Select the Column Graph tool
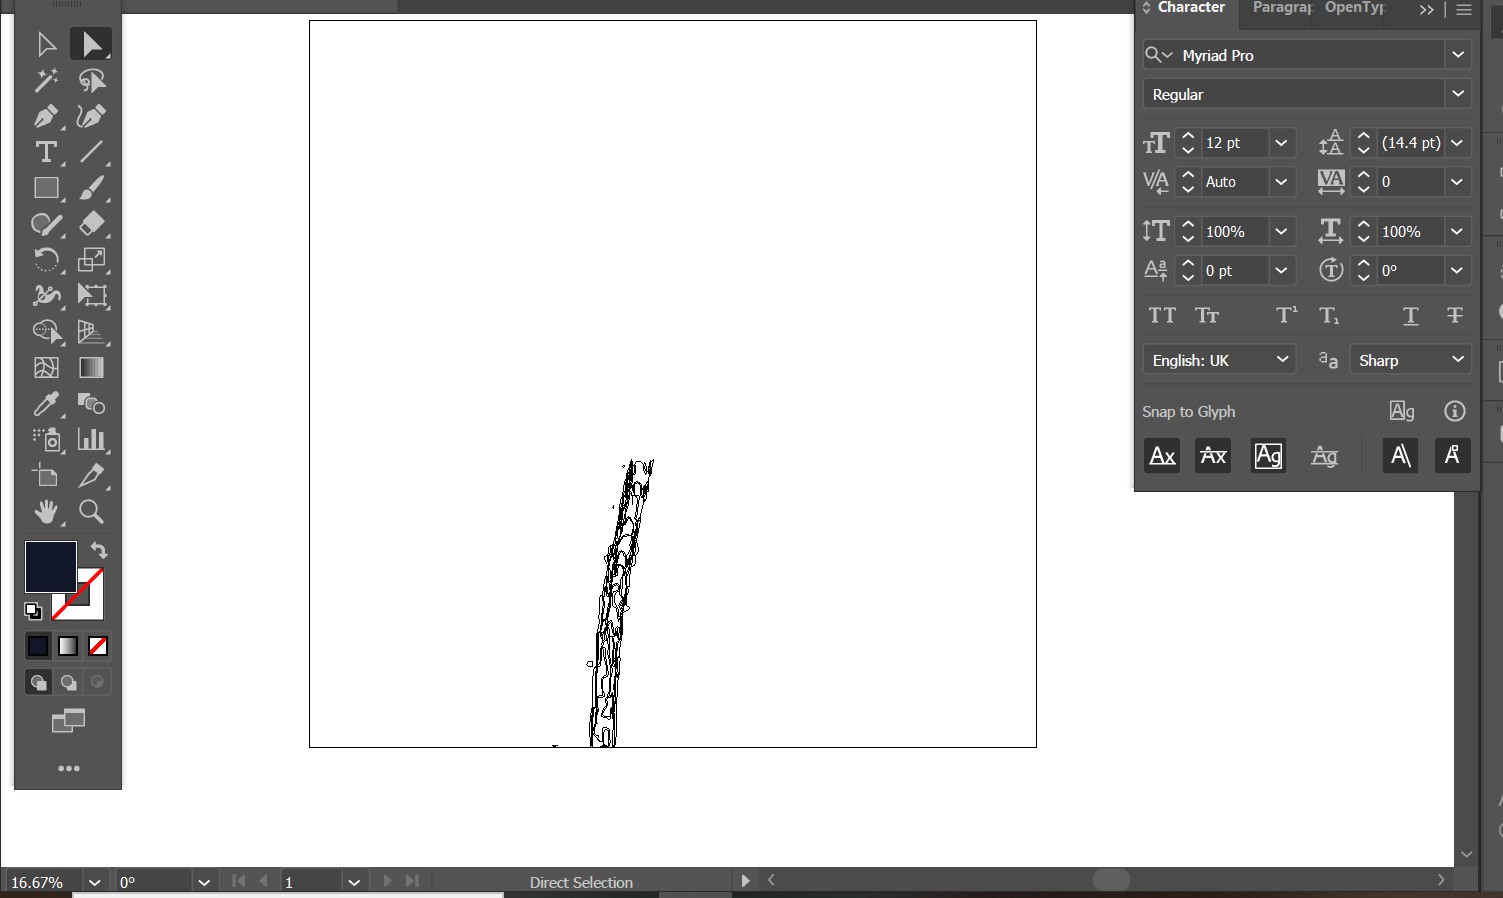 (92, 440)
